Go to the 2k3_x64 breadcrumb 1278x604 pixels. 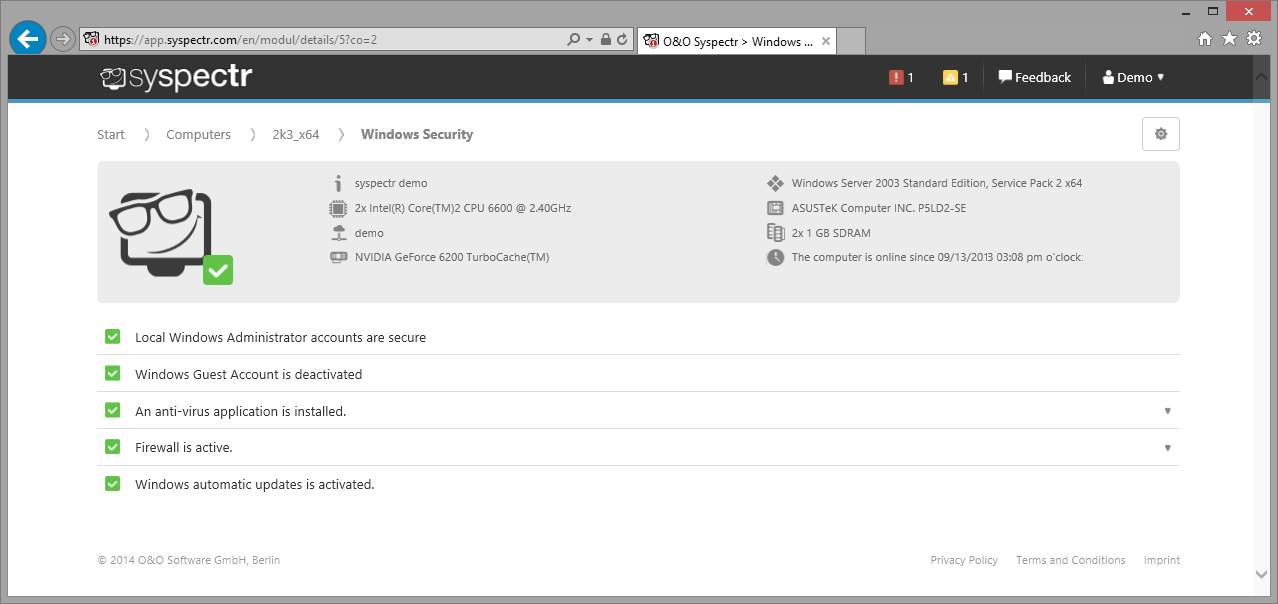[x=296, y=134]
